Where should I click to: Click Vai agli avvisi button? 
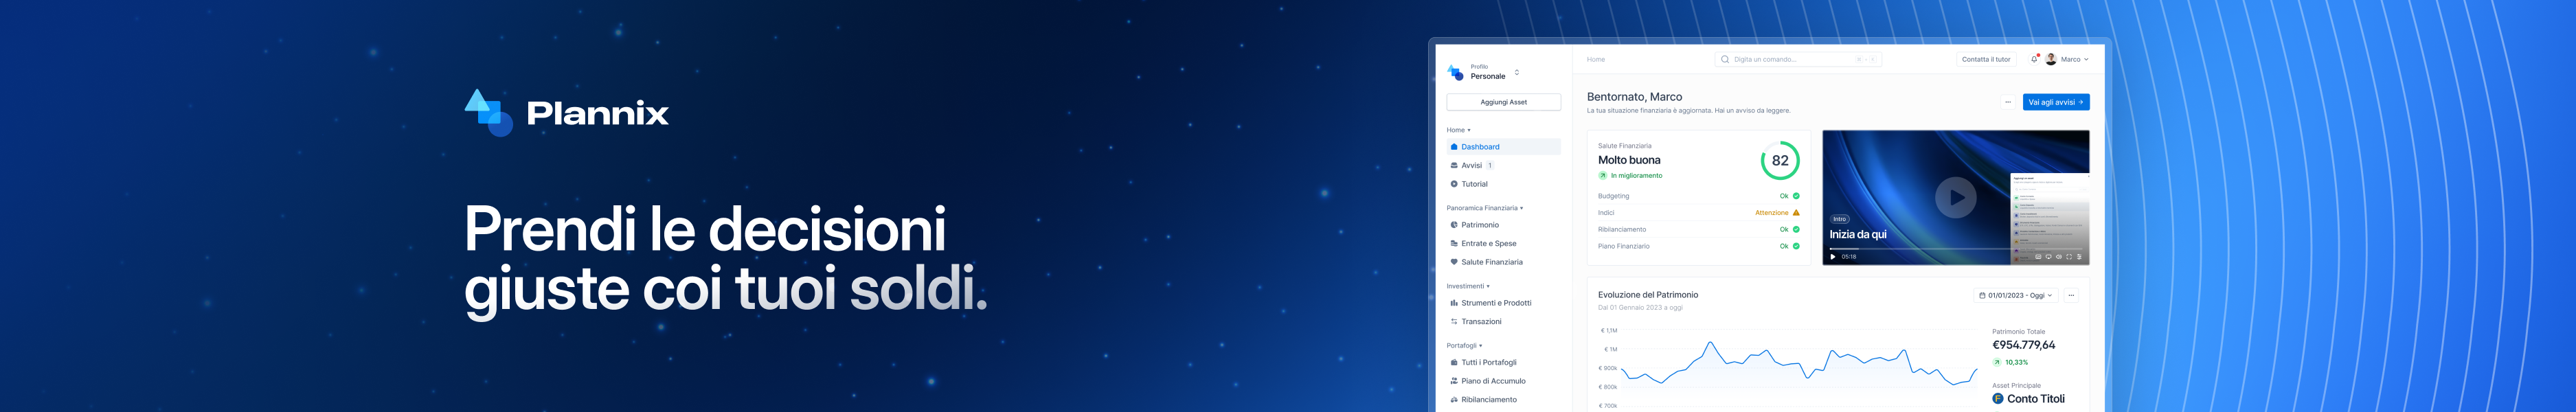(2055, 102)
